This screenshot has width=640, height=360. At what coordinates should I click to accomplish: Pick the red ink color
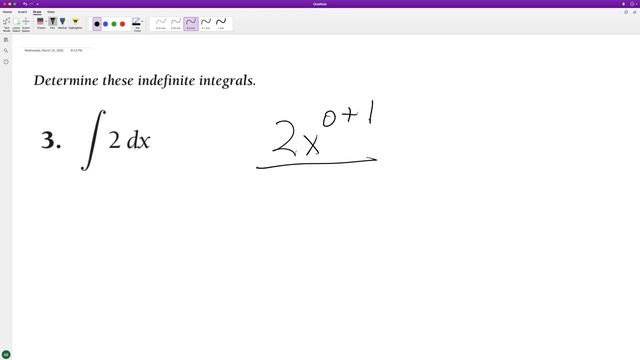coord(122,24)
